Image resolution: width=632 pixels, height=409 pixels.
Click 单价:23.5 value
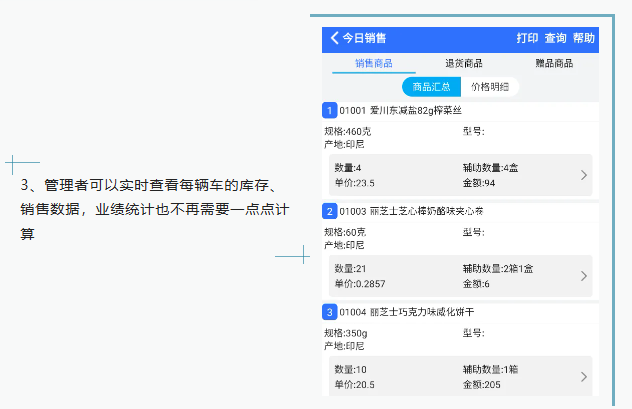[x=354, y=183]
